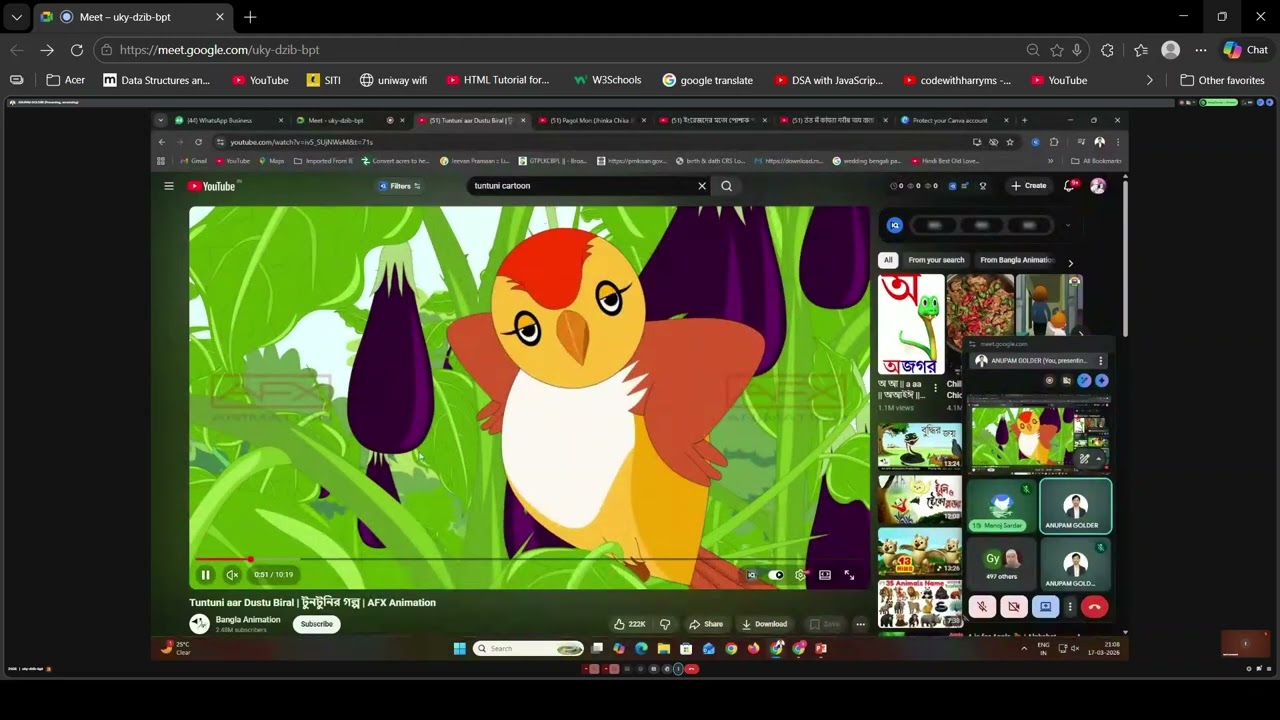Open the Bangla Animation channel avatar
The width and height of the screenshot is (1280, 720).
point(200,624)
